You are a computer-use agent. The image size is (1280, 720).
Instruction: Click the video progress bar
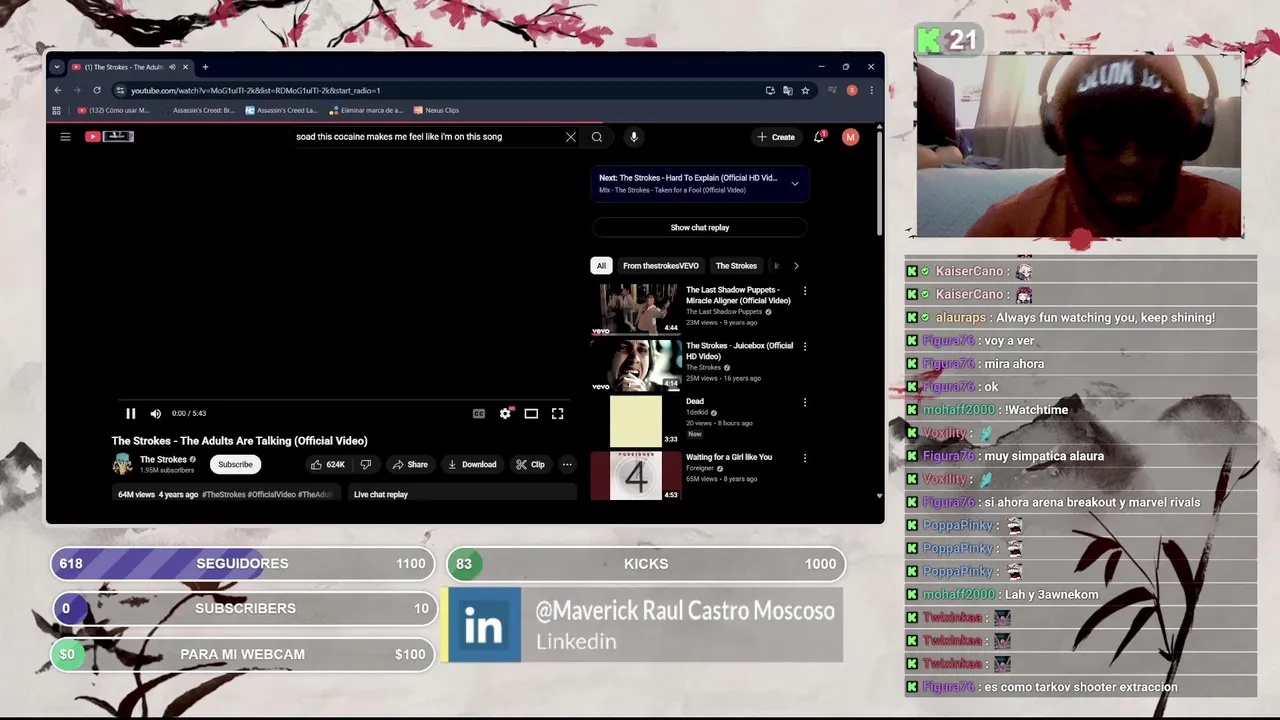point(343,399)
